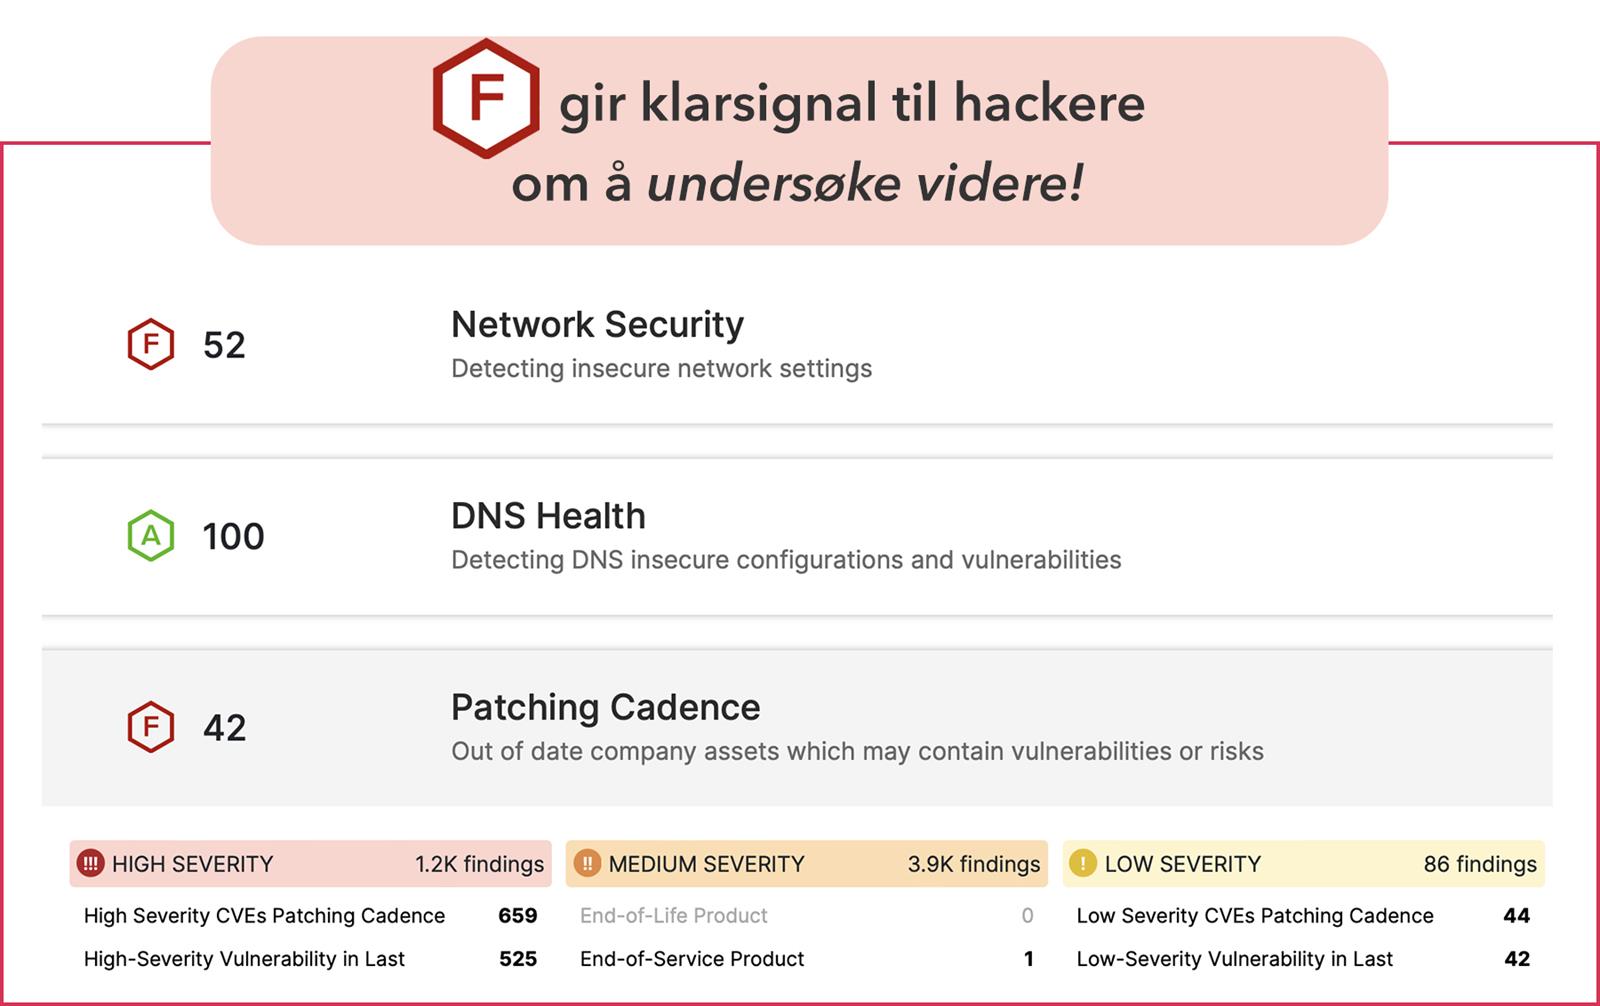Open the Low Severity findings header
Screen dimensions: 1600x1006
pos(1304,864)
